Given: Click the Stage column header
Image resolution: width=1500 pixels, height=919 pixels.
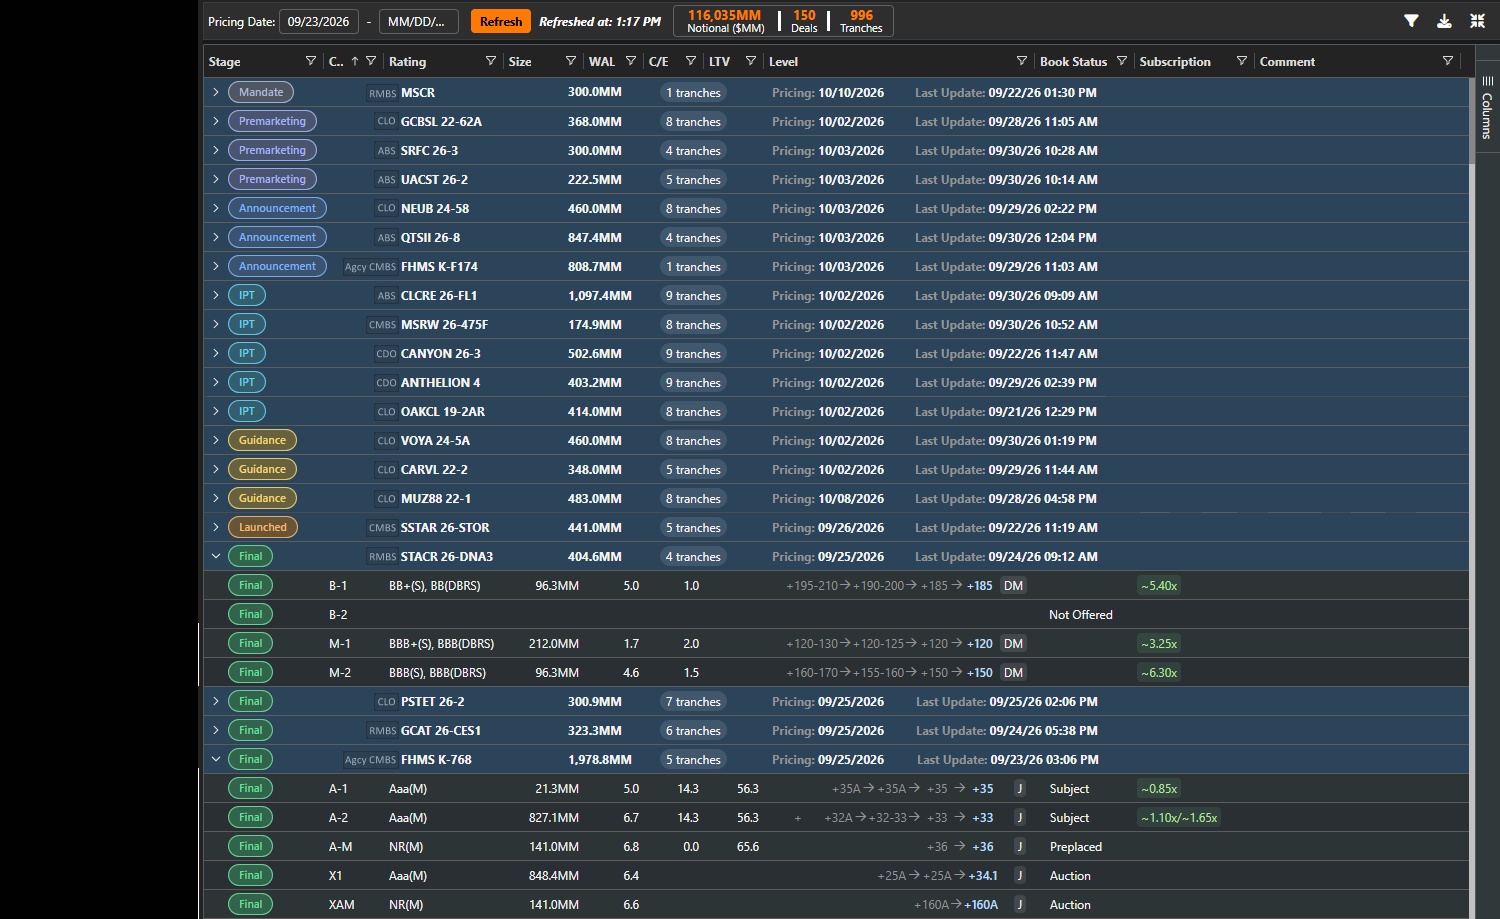Looking at the screenshot, I should pos(225,61).
